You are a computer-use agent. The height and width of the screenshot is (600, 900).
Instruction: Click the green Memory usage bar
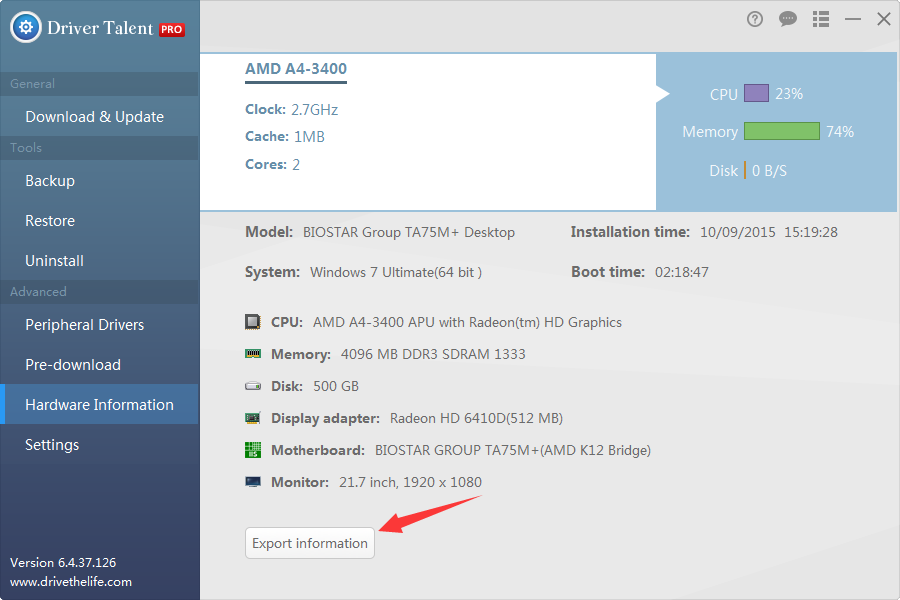click(x=782, y=131)
